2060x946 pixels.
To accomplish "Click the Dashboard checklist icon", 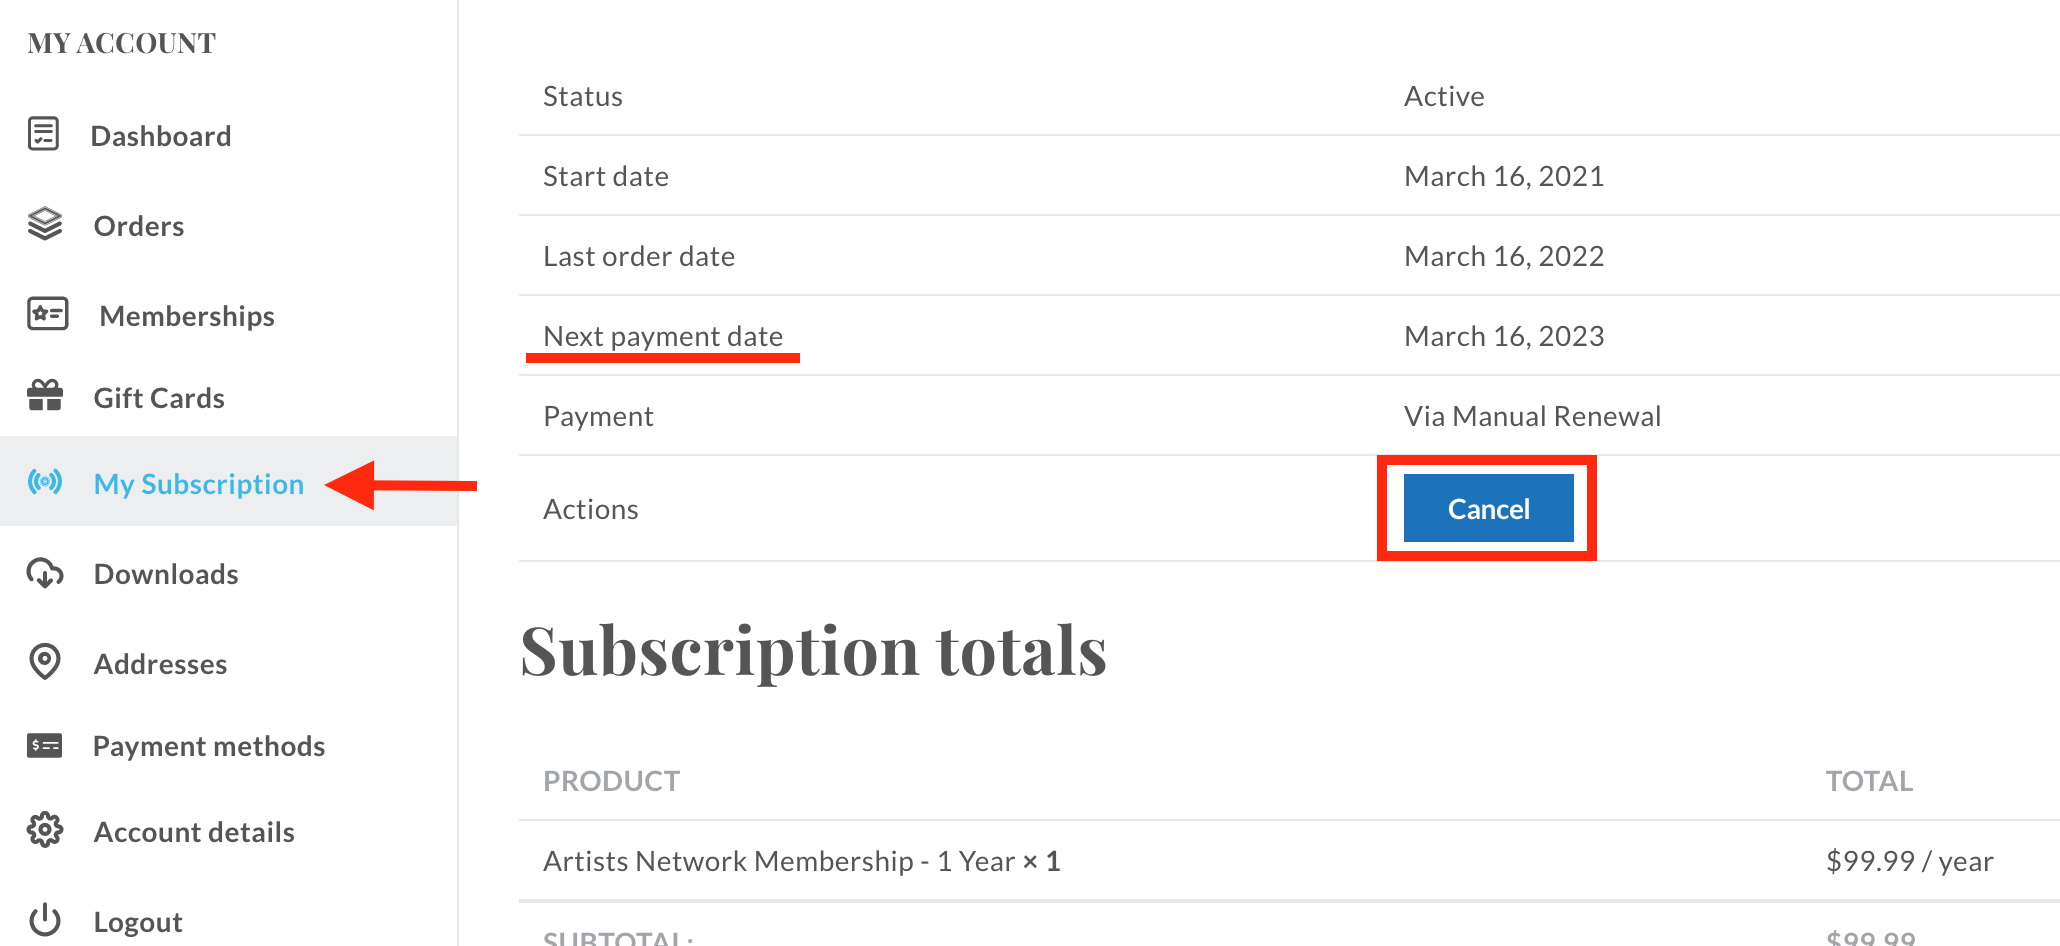I will [44, 134].
